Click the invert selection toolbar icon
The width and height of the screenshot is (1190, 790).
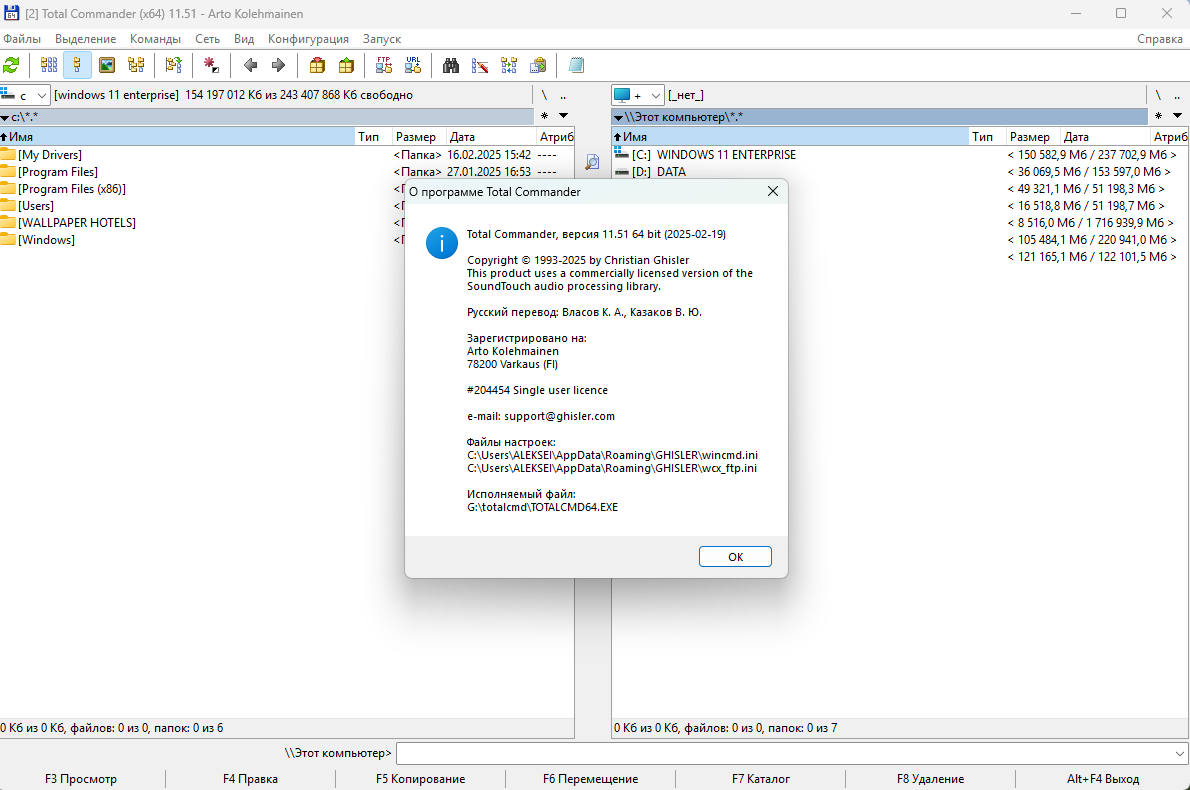click(x=174, y=66)
